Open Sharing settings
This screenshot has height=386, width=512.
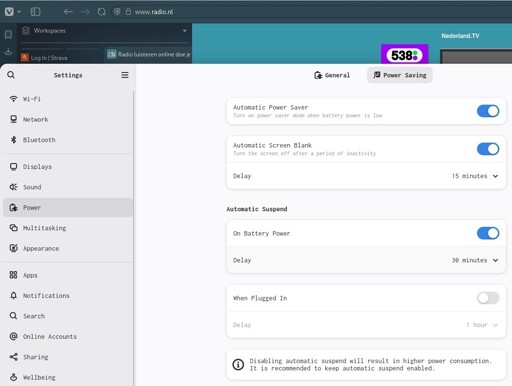tap(68, 357)
